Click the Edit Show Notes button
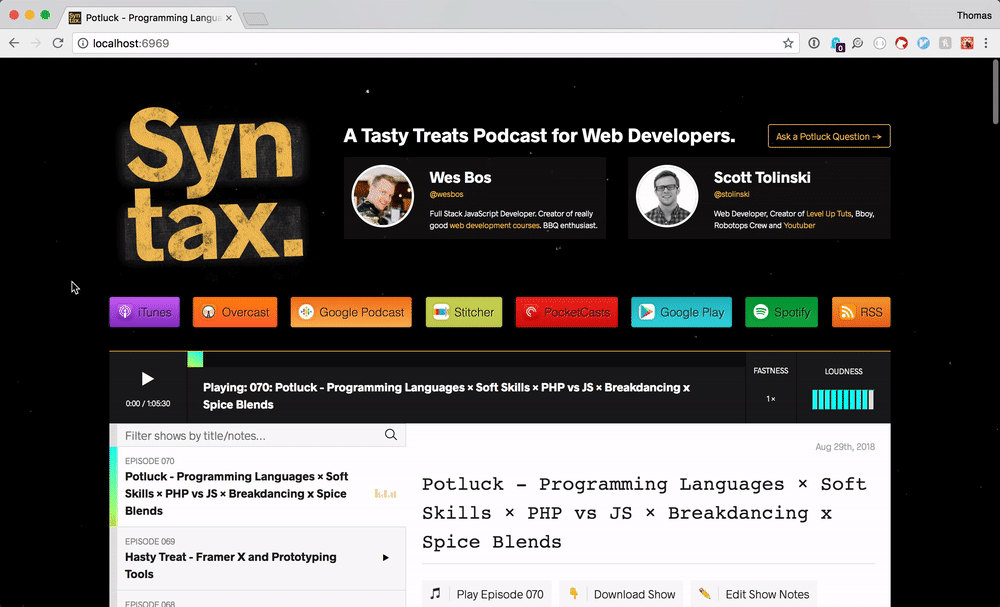This screenshot has height=607, width=1000. pyautogui.click(x=753, y=594)
